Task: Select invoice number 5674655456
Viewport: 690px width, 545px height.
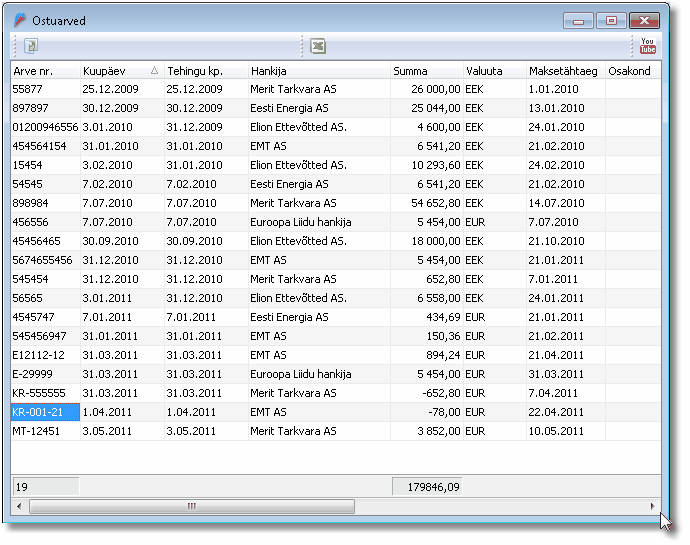Action: (x=45, y=260)
